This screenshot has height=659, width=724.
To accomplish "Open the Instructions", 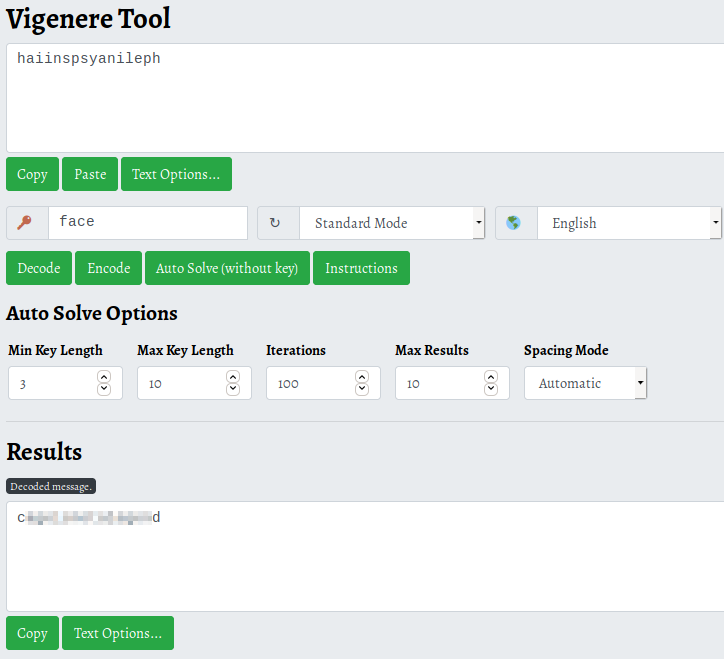I will click(361, 268).
